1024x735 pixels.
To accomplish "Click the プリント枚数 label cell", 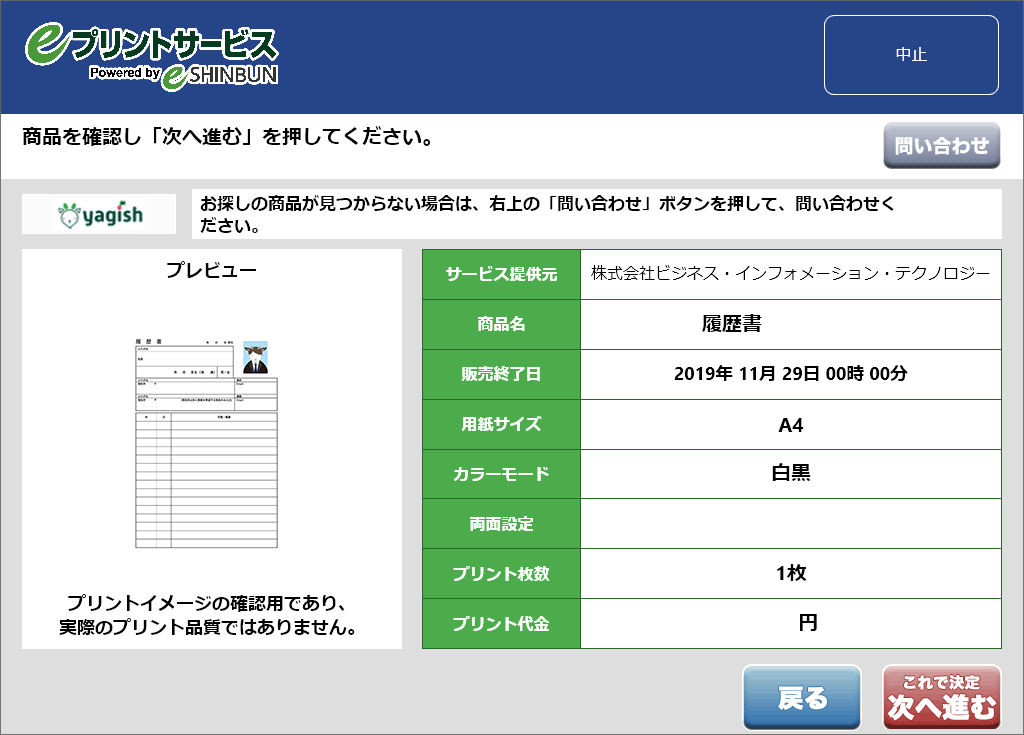I will tap(502, 574).
